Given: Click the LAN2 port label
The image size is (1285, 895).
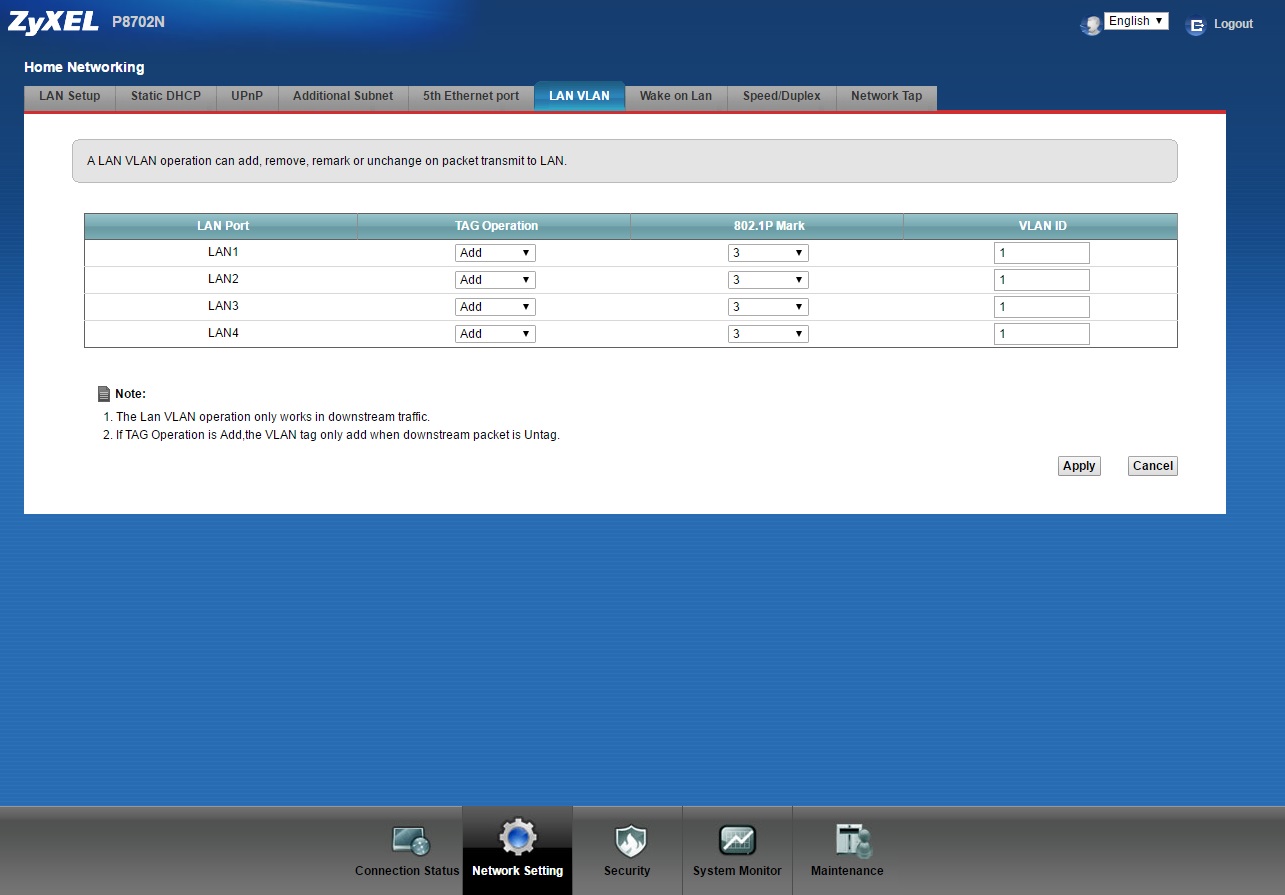Looking at the screenshot, I should tap(223, 279).
